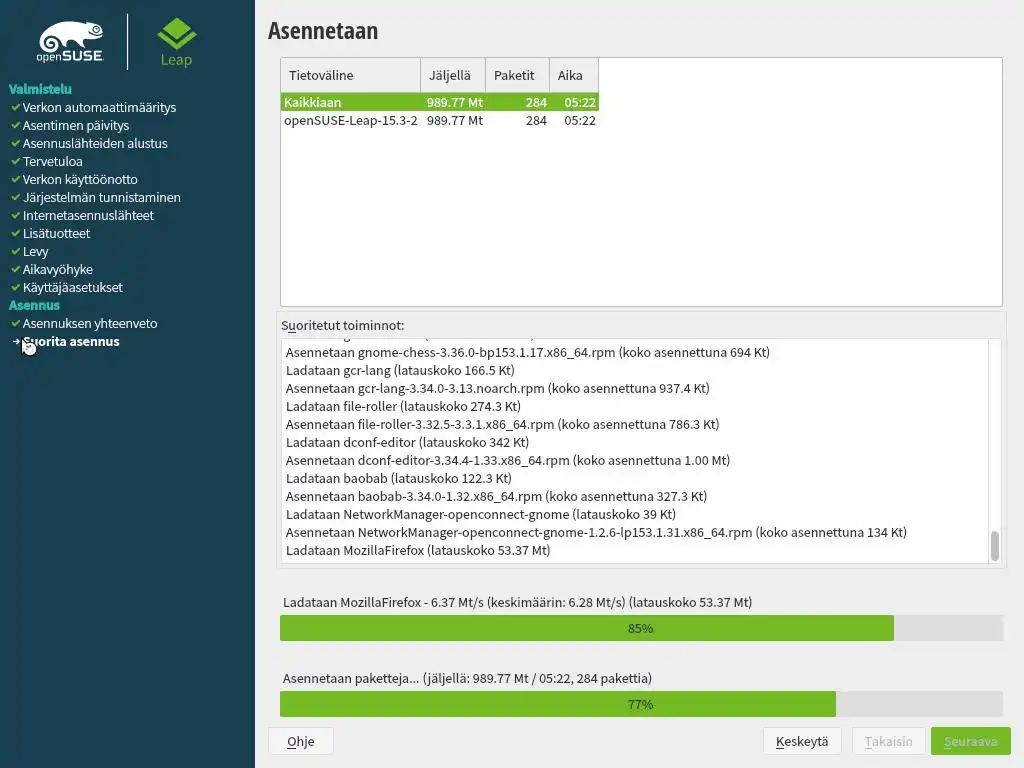
Task: Open the Ohje help button
Action: (300, 741)
